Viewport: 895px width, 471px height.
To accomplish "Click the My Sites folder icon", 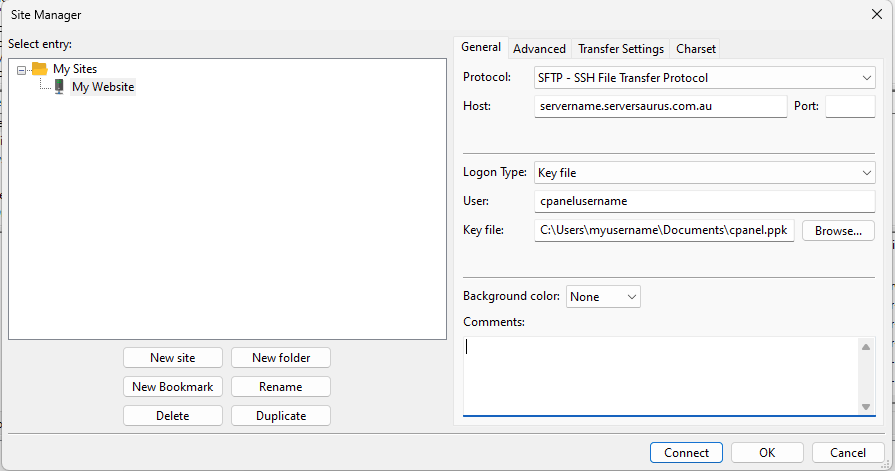I will (x=39, y=69).
